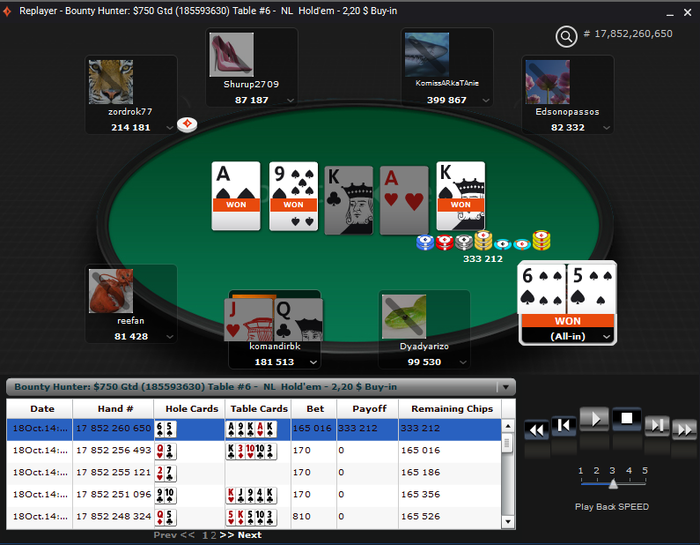700x545 pixels.
Task: Open komandirbk player menu chevron
Action: click(x=313, y=362)
